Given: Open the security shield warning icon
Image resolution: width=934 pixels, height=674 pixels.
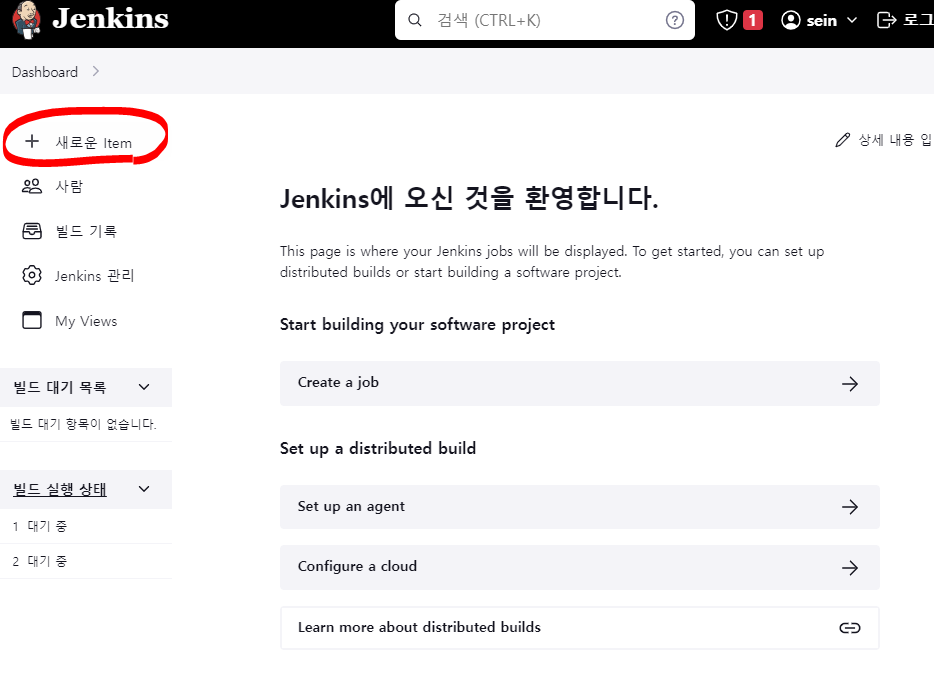Looking at the screenshot, I should [727, 20].
